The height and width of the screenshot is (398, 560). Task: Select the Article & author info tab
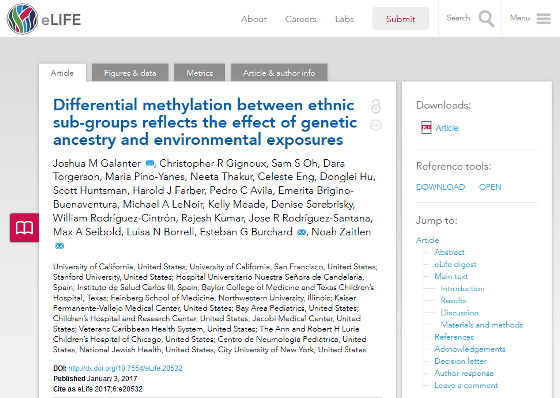pyautogui.click(x=279, y=73)
